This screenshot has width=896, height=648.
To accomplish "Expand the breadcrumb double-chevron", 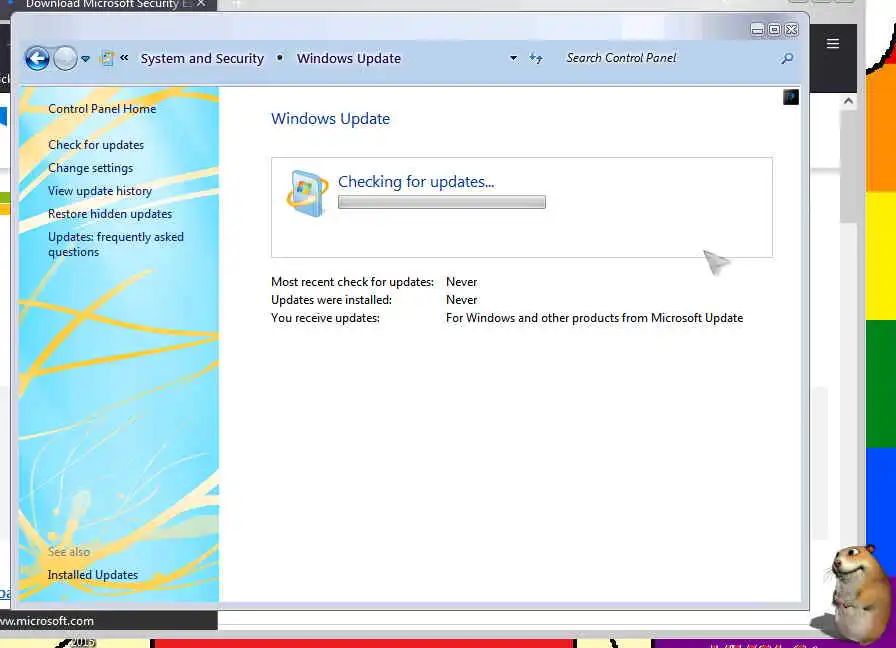I will (124, 58).
